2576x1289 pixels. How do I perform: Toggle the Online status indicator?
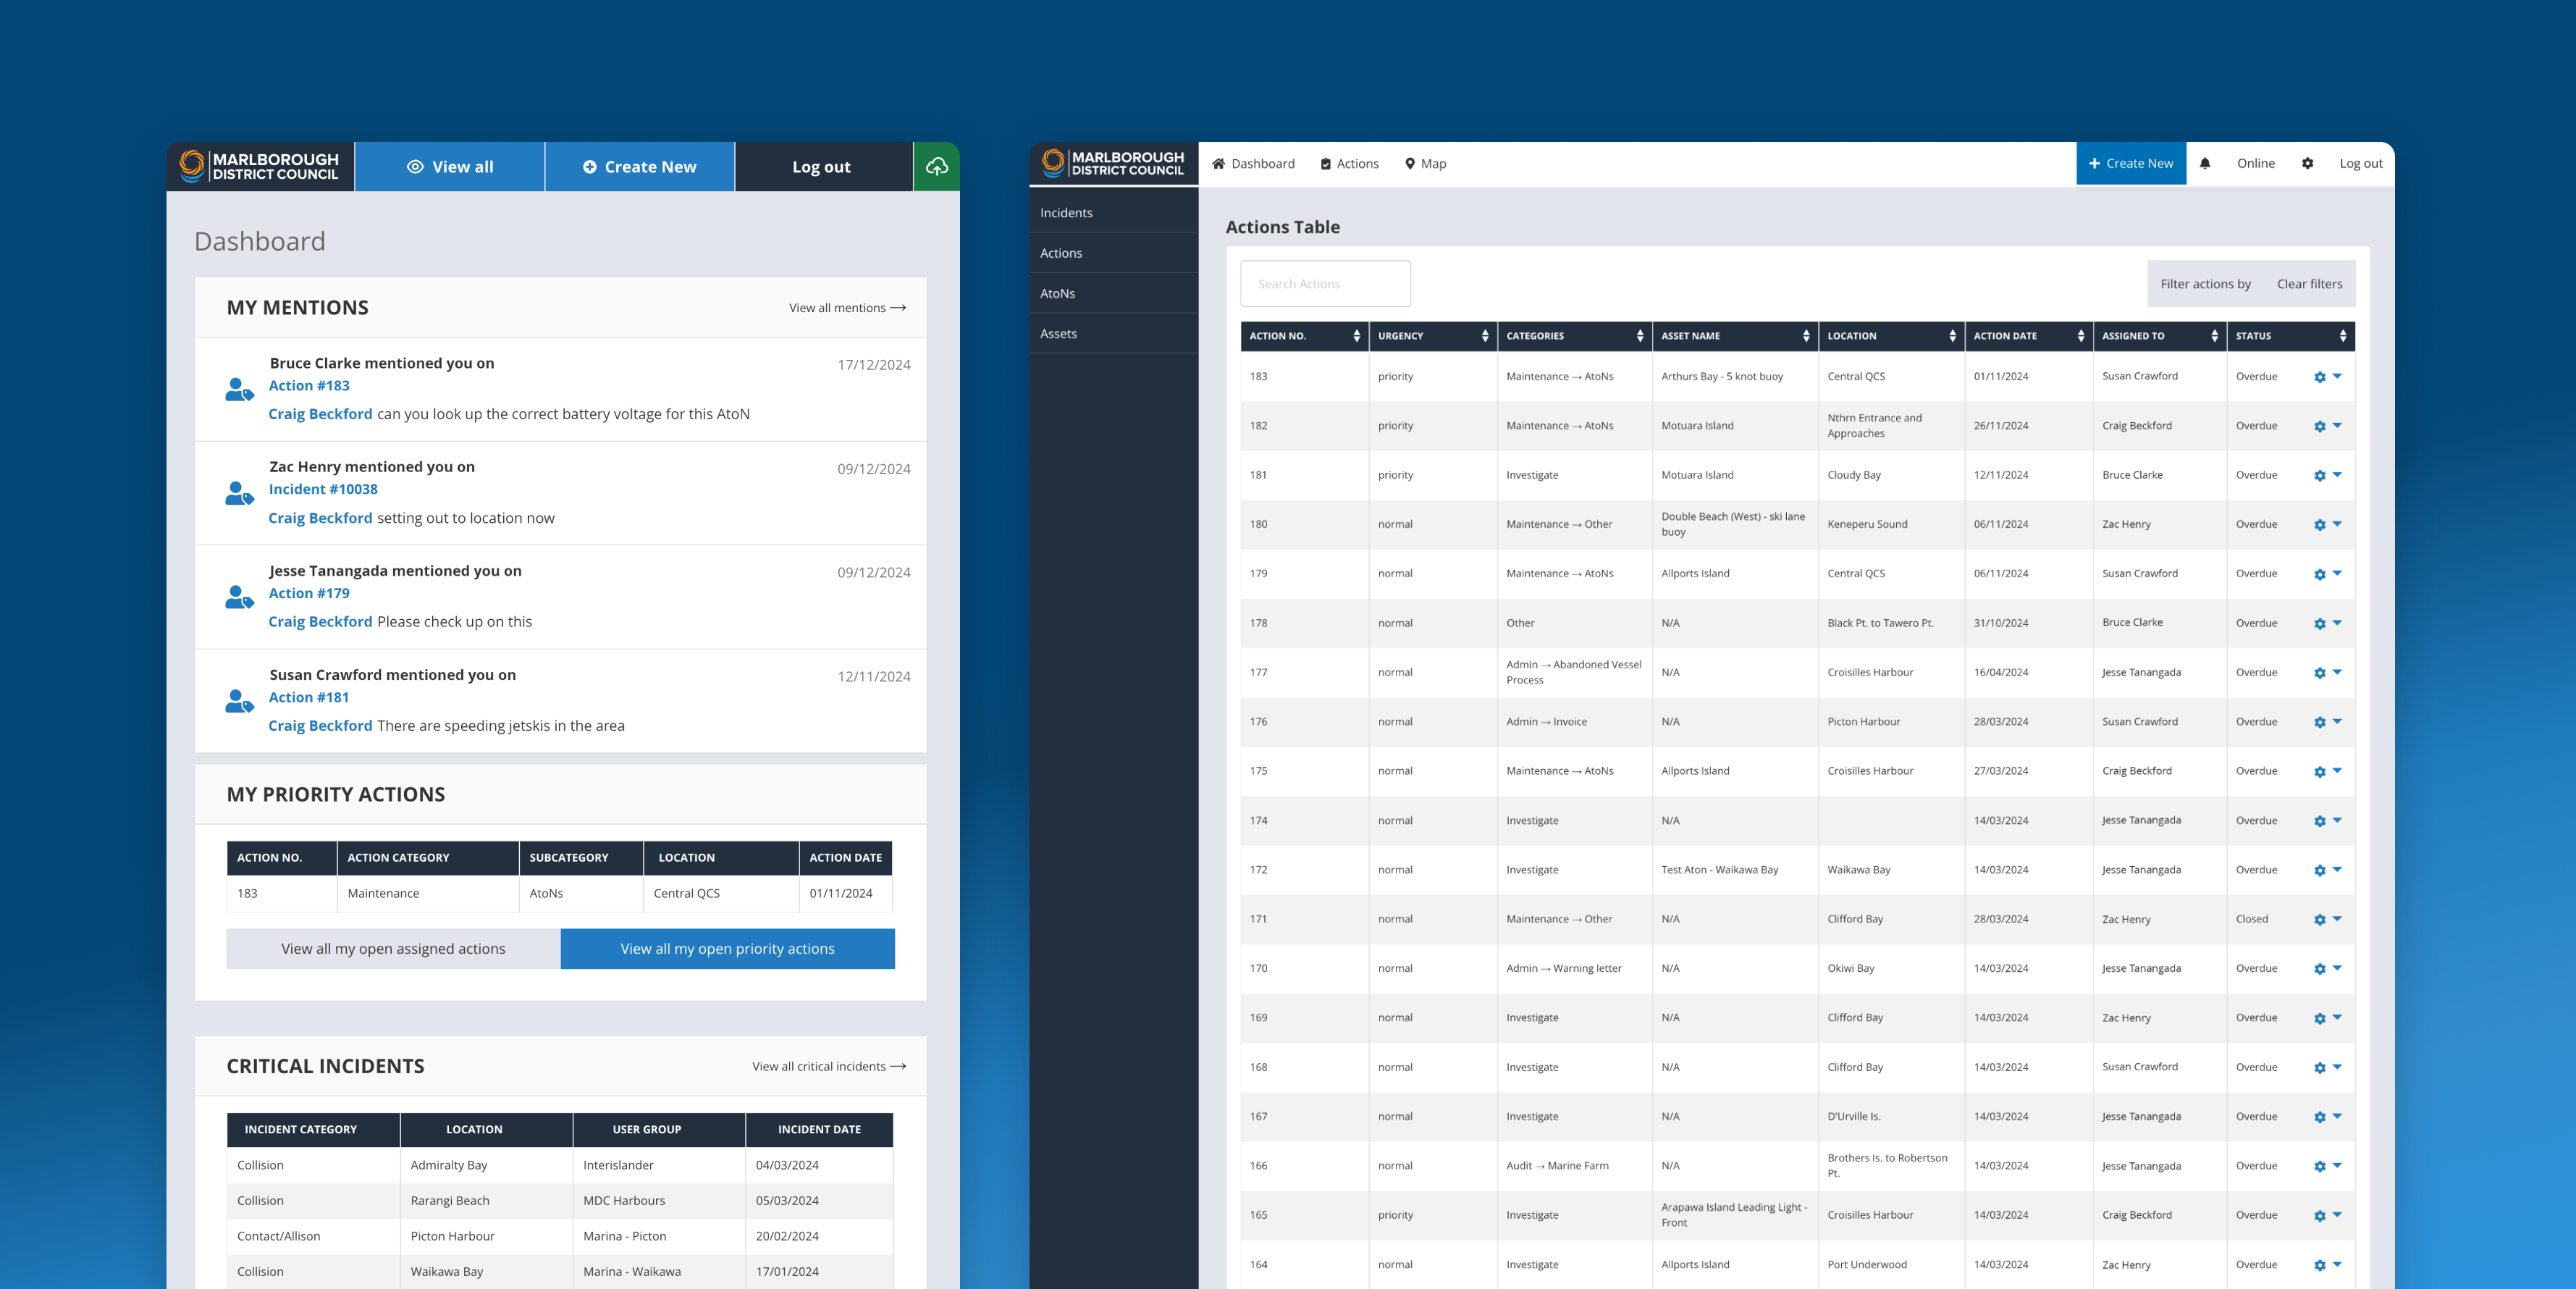2255,164
